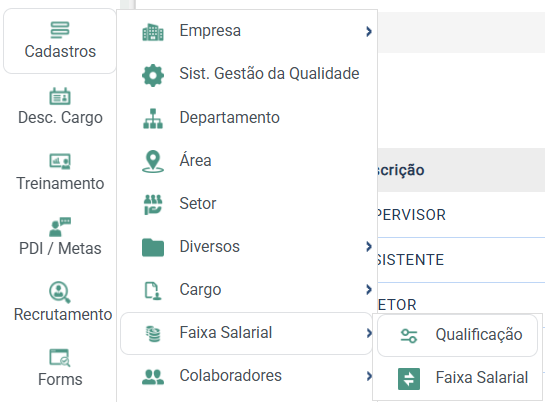Click the Recrutamento magnifier icon
This screenshot has width=545, height=402.
[x=60, y=292]
